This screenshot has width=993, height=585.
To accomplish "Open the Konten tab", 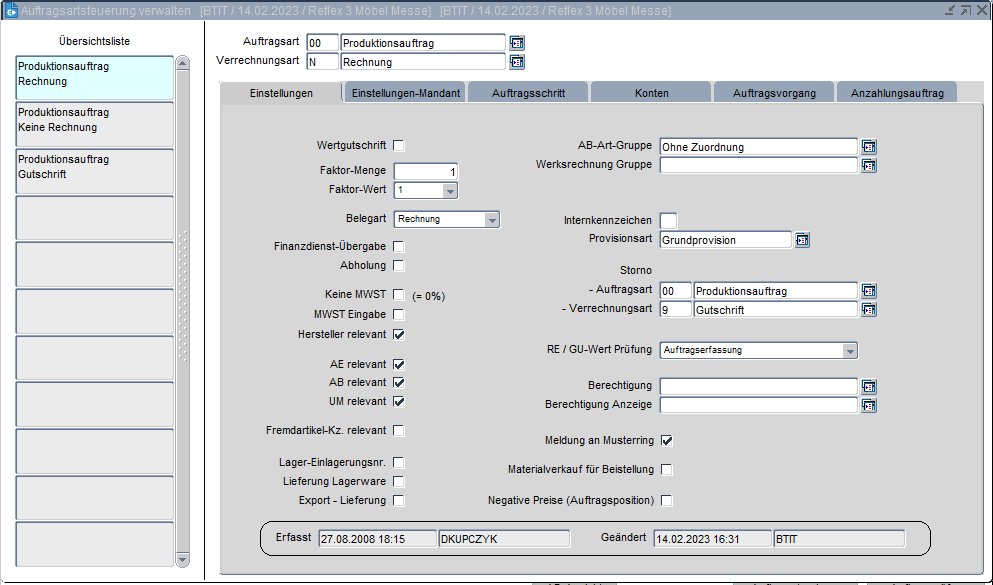I will [652, 93].
